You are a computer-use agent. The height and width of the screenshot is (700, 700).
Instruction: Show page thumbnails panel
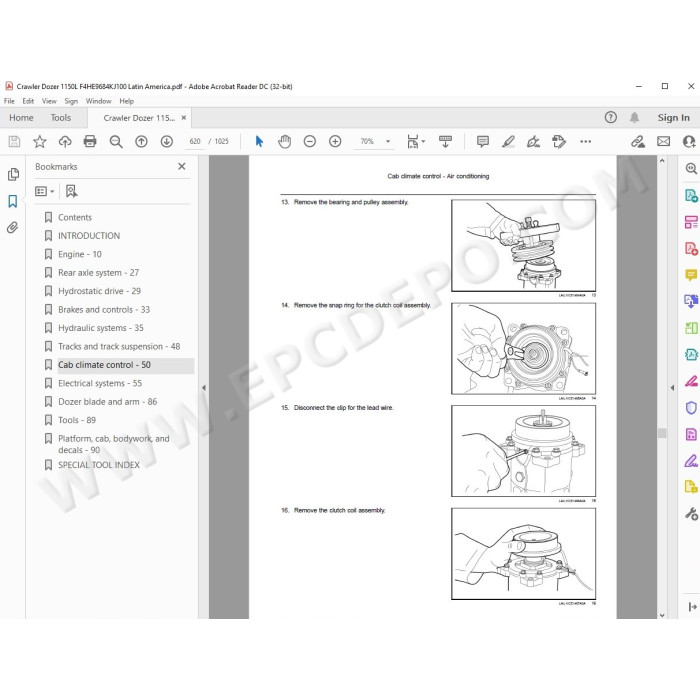point(13,174)
